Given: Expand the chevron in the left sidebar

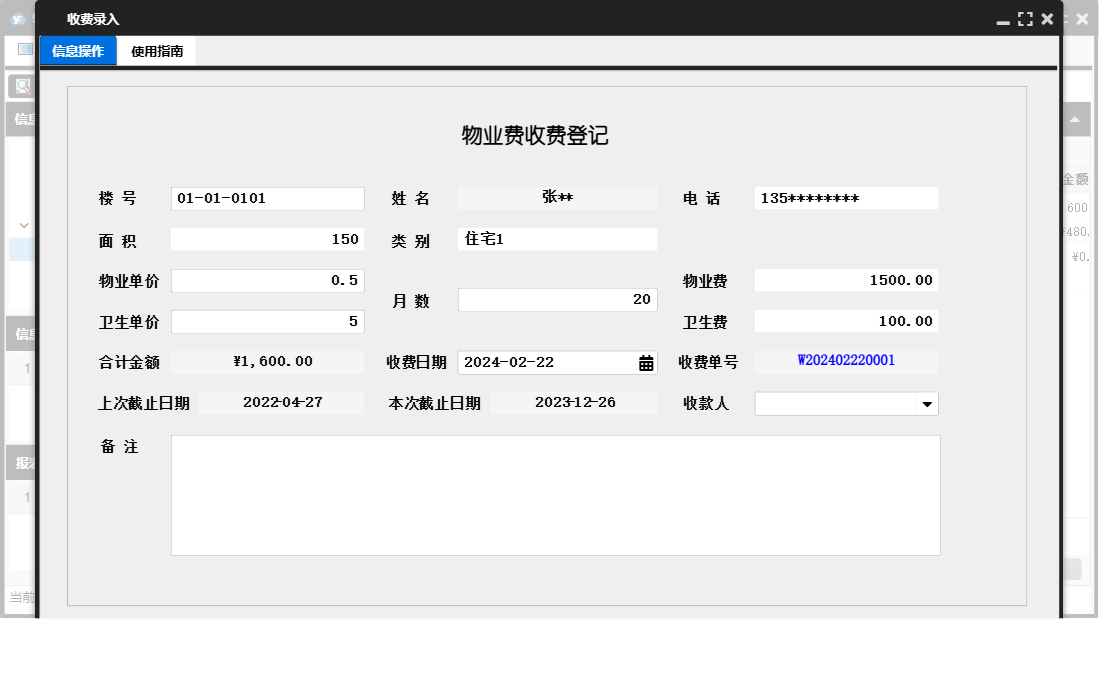Looking at the screenshot, I should click(x=22, y=225).
